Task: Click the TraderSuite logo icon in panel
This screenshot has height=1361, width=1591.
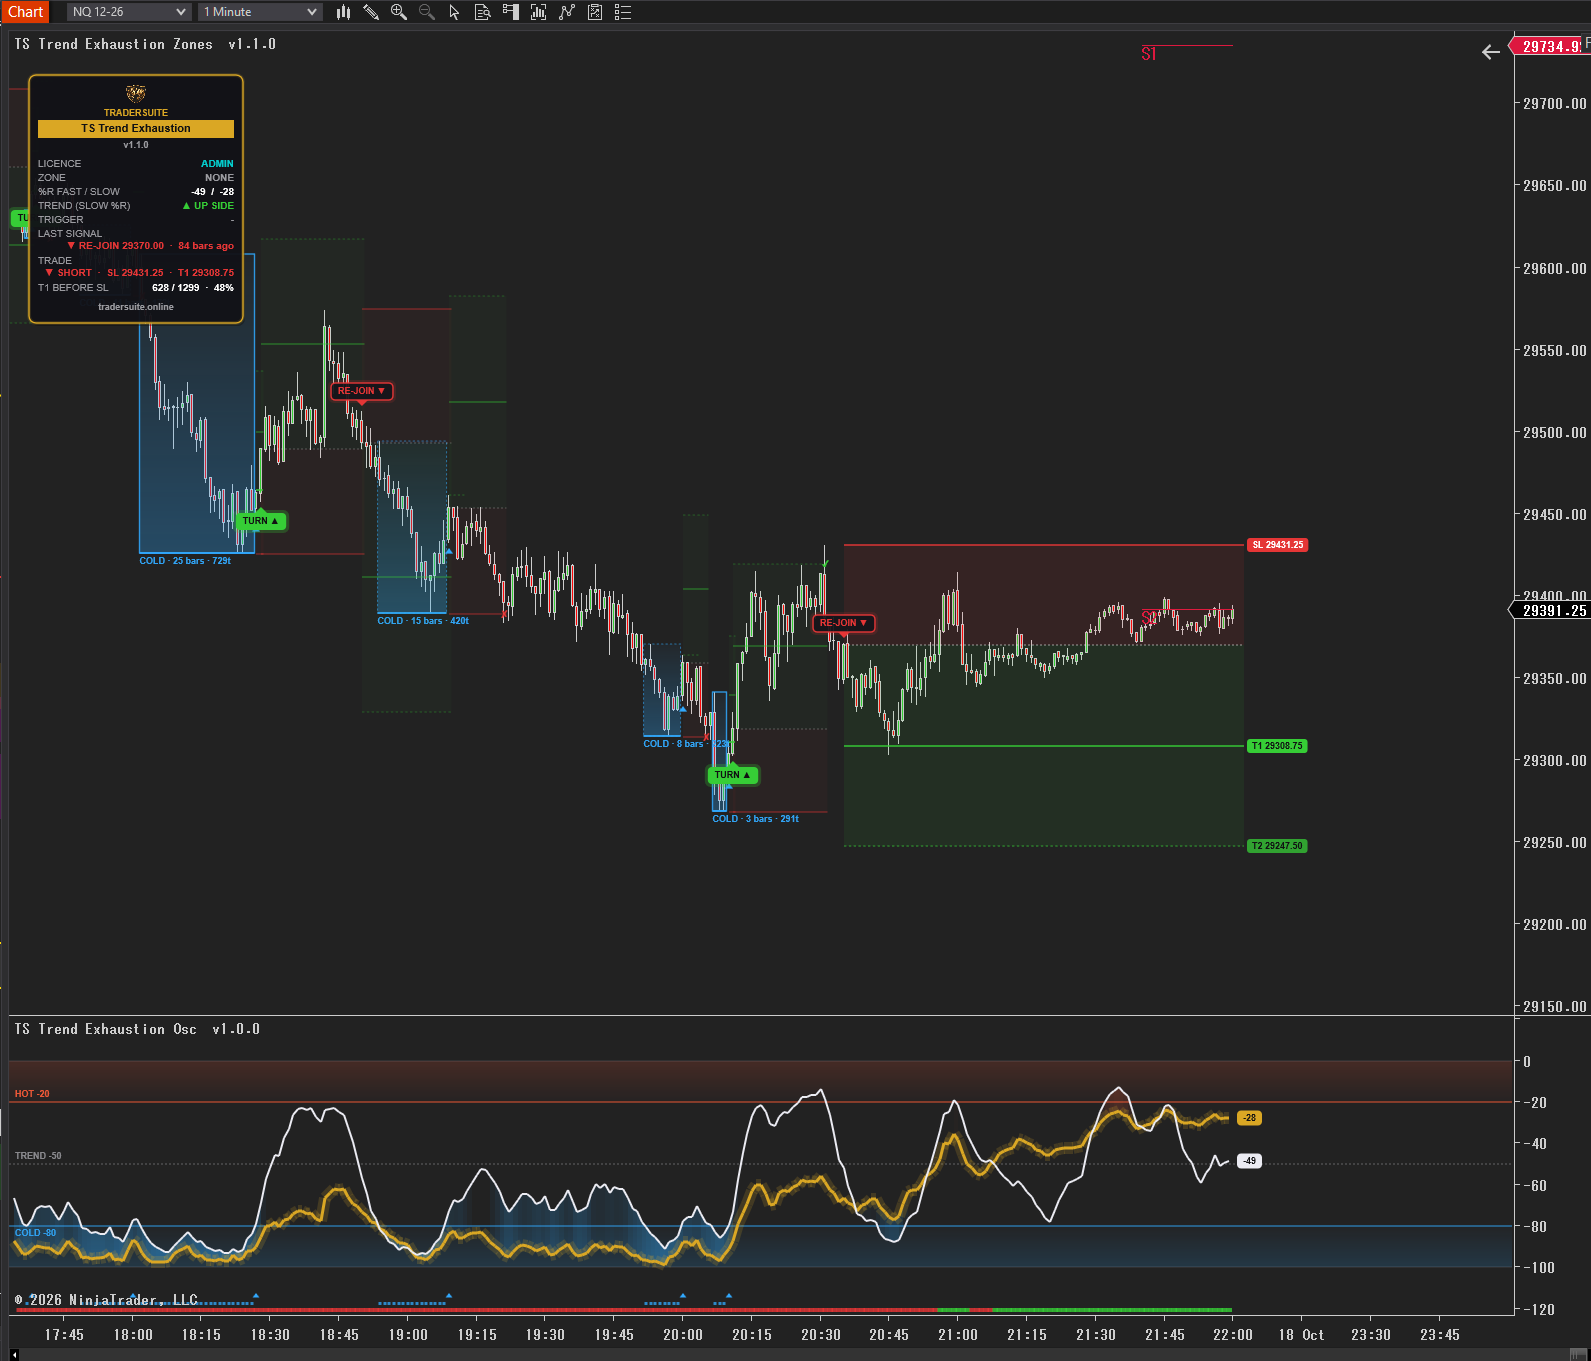Action: [x=136, y=94]
